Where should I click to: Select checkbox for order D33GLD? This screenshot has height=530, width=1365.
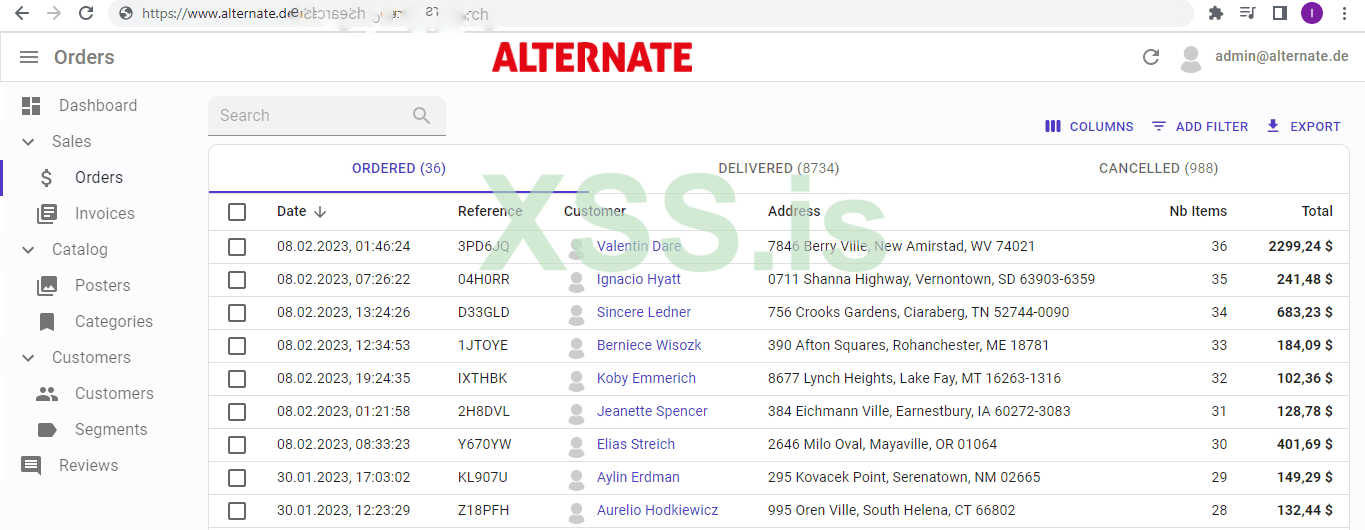point(237,313)
